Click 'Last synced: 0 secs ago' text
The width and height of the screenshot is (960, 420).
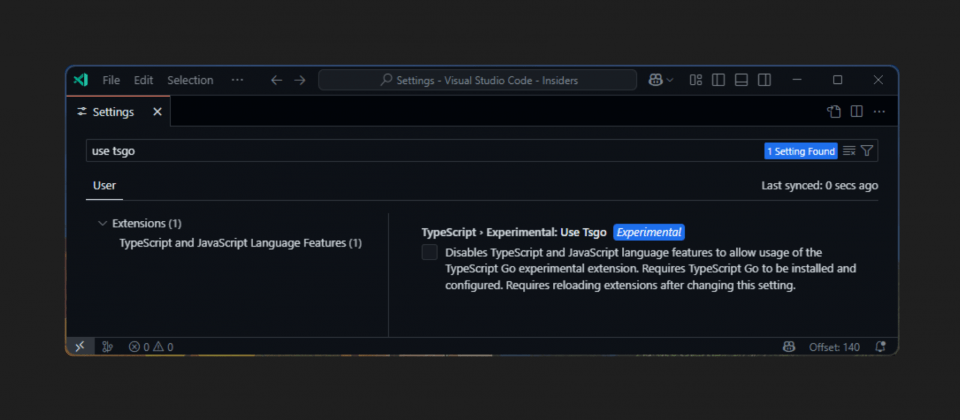pos(819,186)
